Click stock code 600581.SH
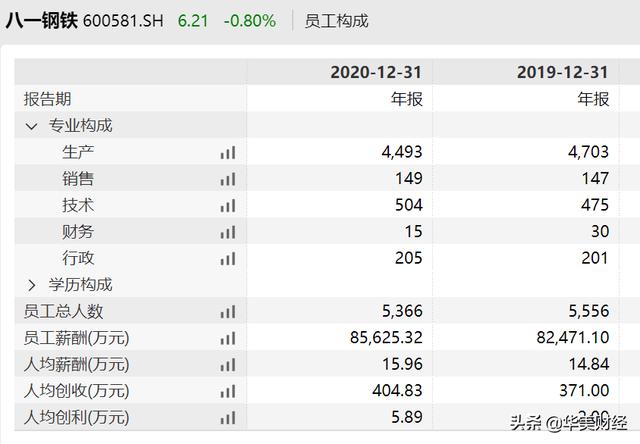640x444 pixels. 122,20
